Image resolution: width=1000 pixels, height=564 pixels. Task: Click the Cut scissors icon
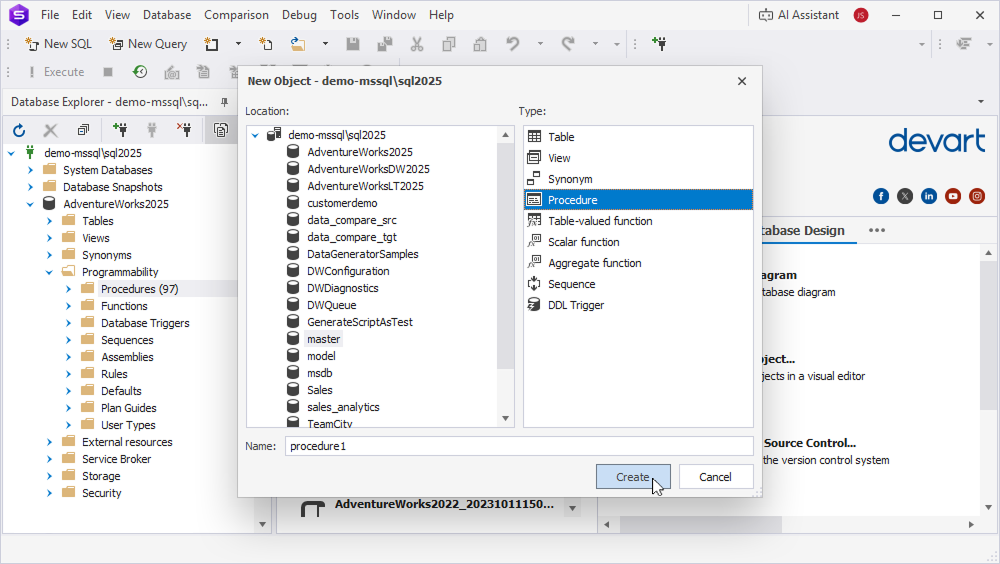[x=417, y=44]
